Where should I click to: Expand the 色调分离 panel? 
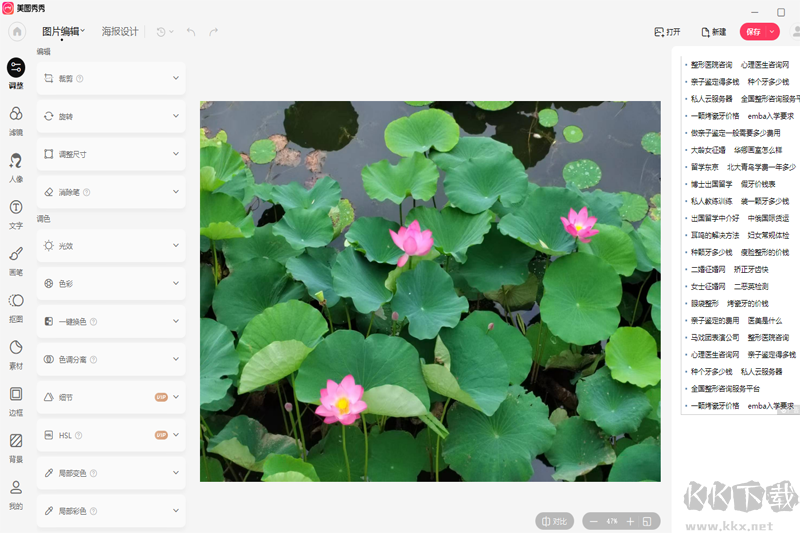tap(111, 360)
